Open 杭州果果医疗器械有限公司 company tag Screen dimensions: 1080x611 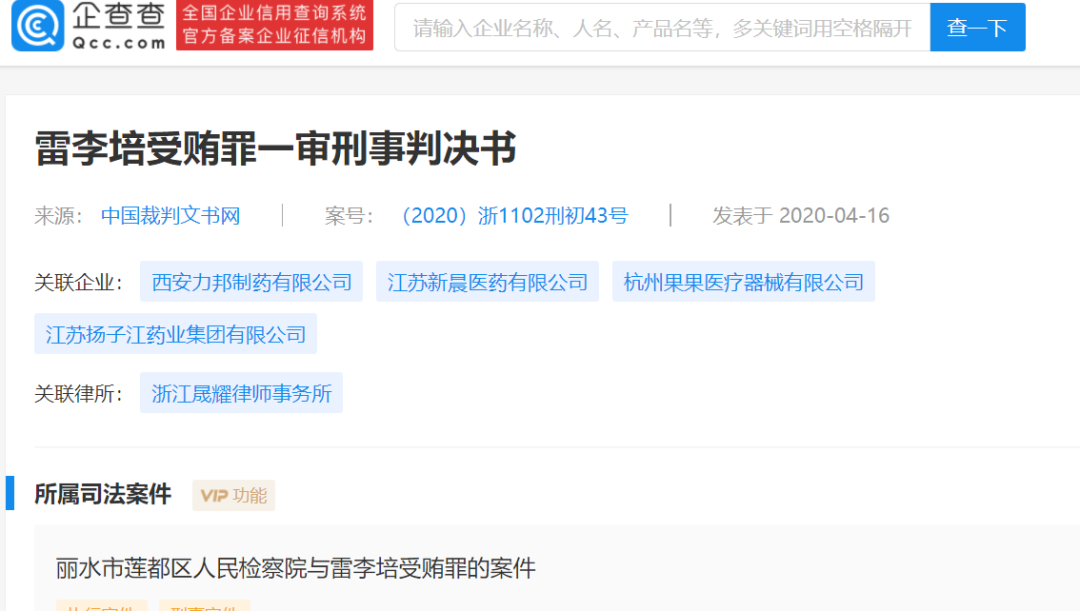point(744,282)
